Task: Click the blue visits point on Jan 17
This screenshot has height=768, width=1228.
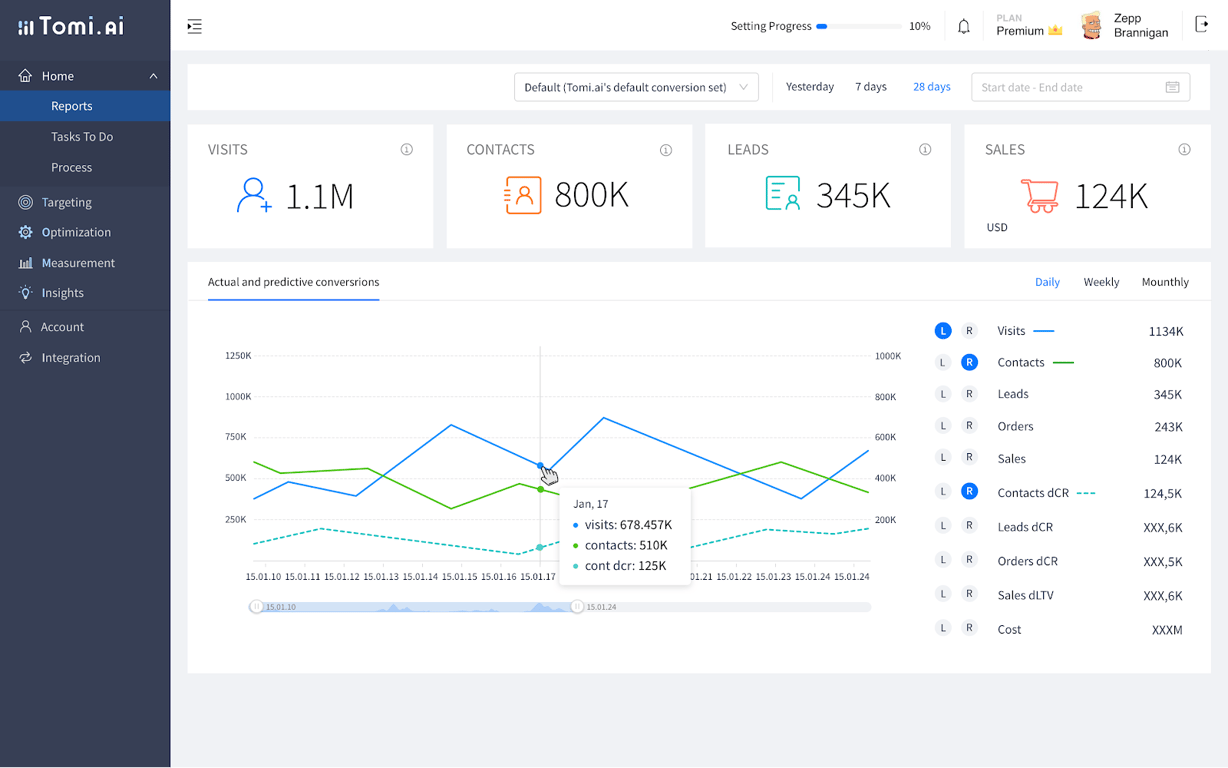Action: pyautogui.click(x=541, y=466)
